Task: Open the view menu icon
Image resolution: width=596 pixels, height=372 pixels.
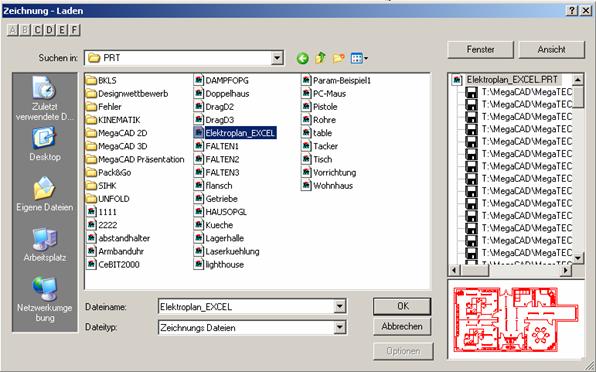Action: pyautogui.click(x=359, y=58)
